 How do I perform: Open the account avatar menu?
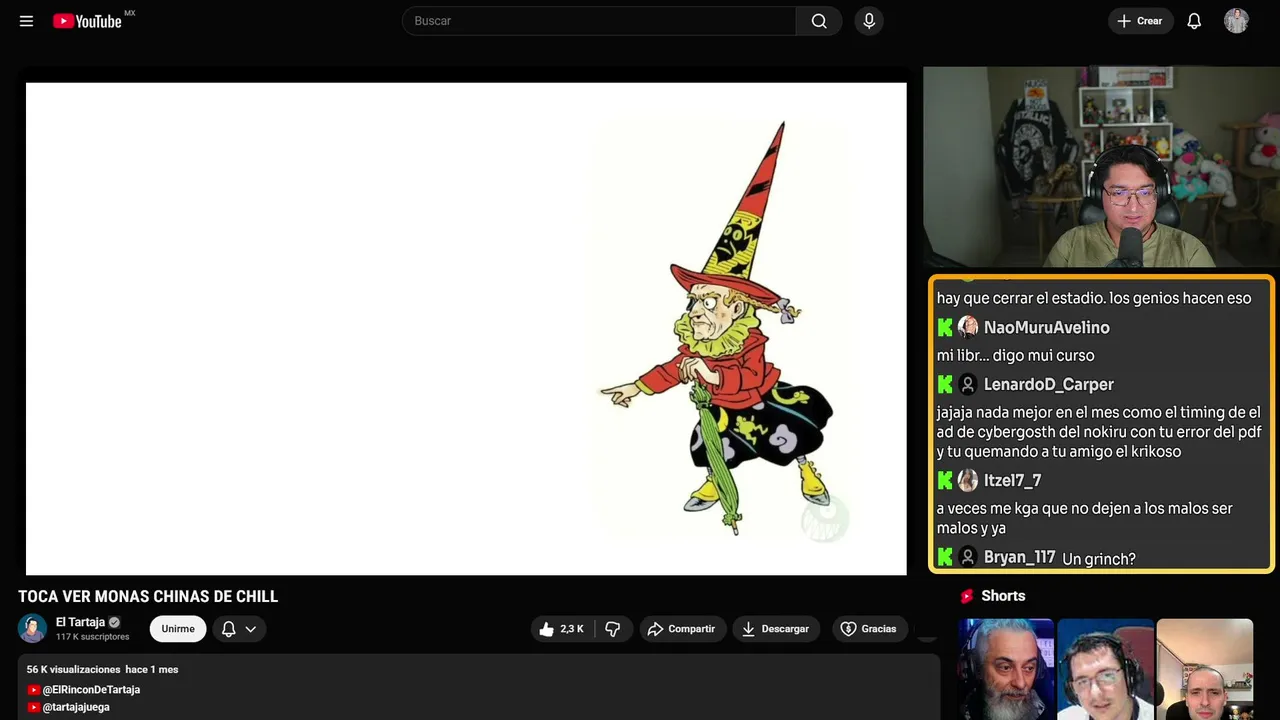(1237, 21)
